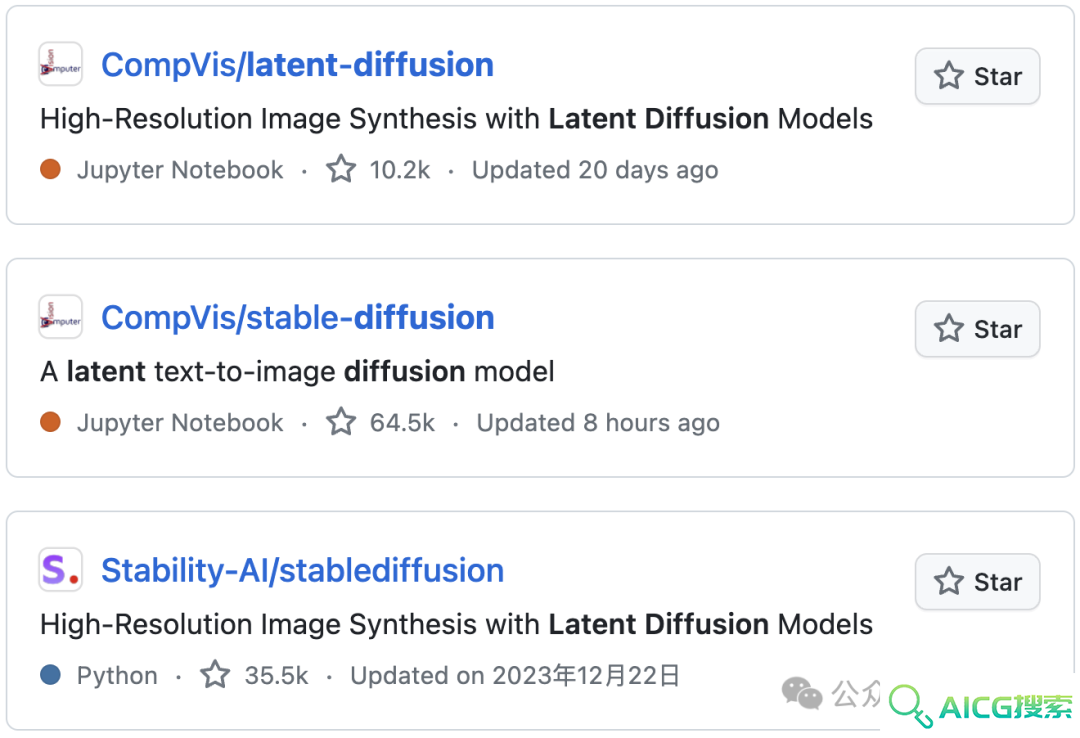The height and width of the screenshot is (738, 1080).
Task: Star the CompVis/latent-diffusion repository
Action: tap(977, 76)
